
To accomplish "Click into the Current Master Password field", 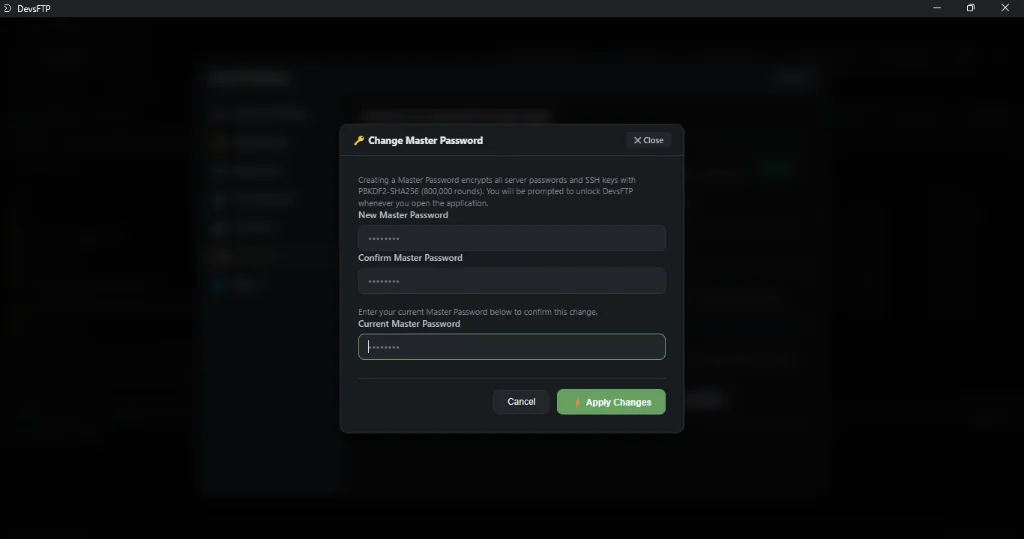I will click(511, 347).
